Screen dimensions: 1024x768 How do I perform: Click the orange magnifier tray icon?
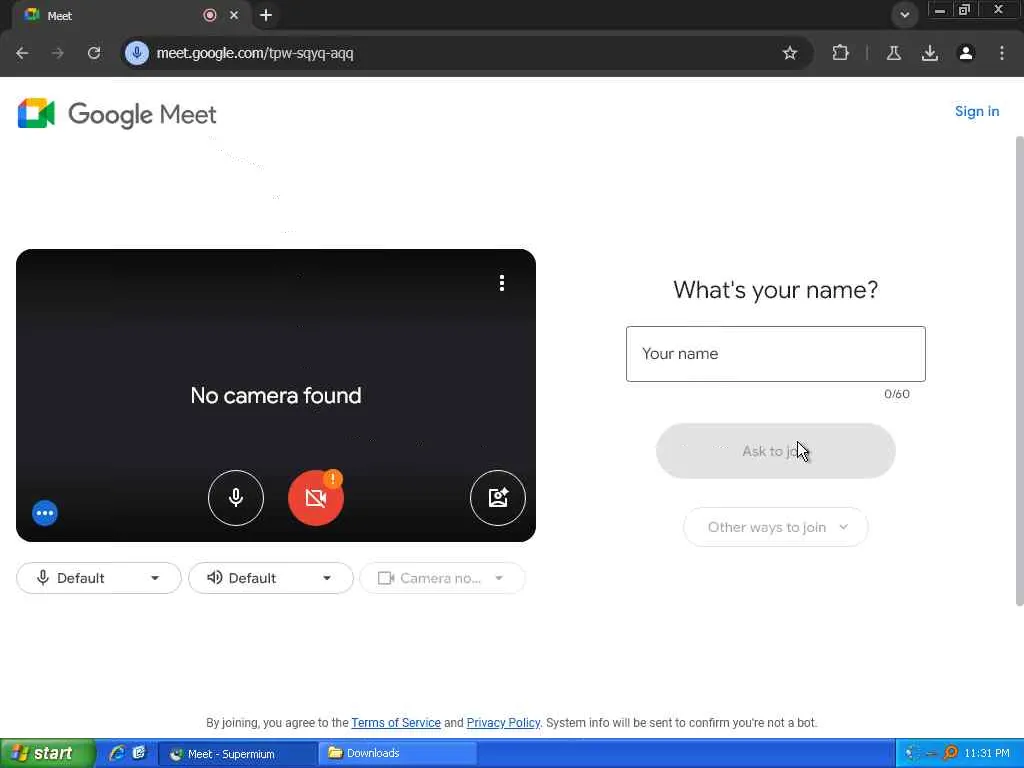pos(951,753)
